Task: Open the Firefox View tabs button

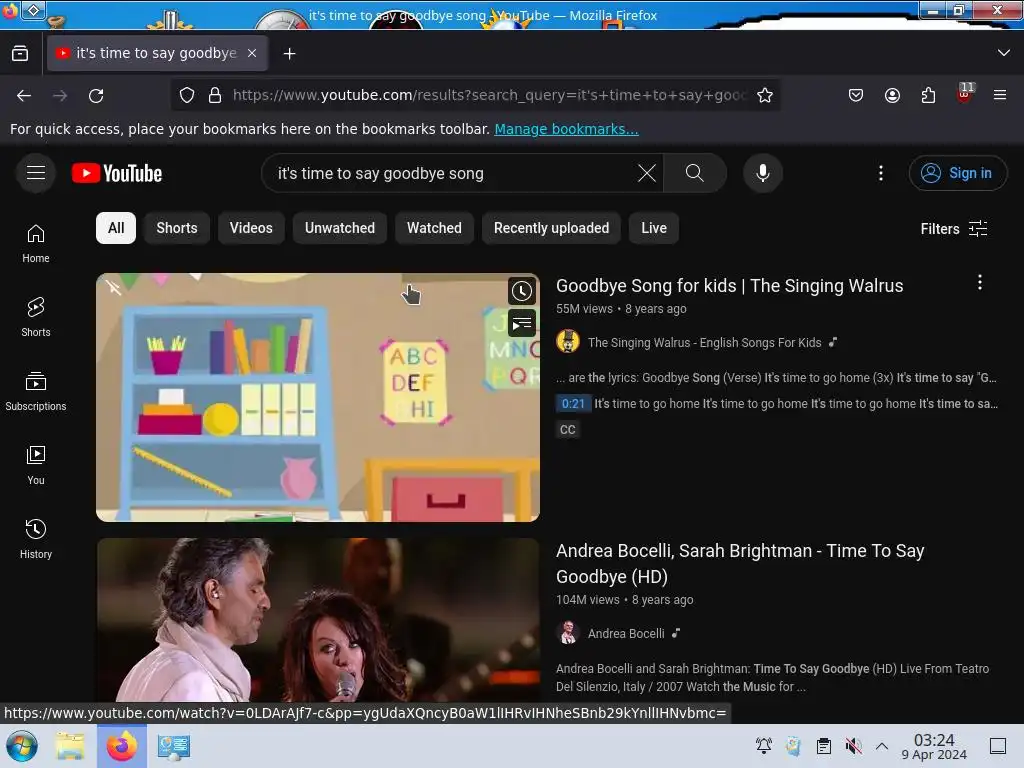Action: [x=20, y=54]
